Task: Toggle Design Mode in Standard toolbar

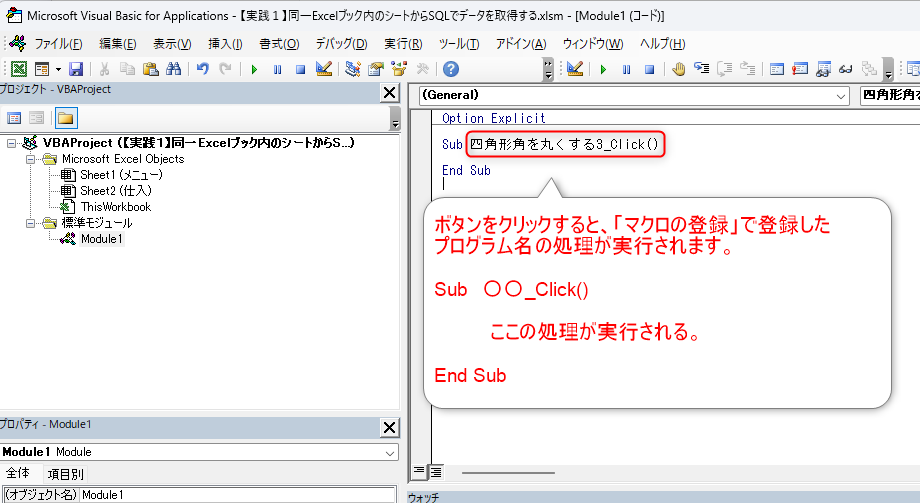Action: tap(323, 69)
